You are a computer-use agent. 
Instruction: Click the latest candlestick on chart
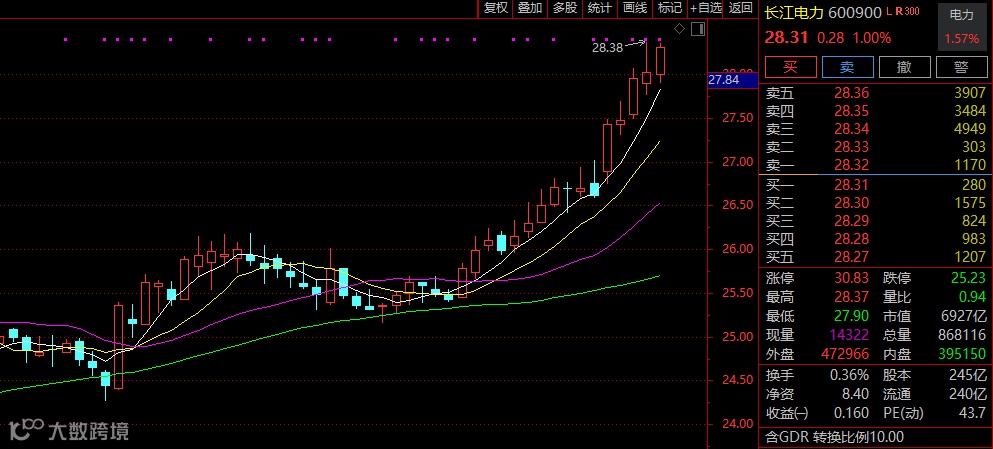pyautogui.click(x=661, y=61)
